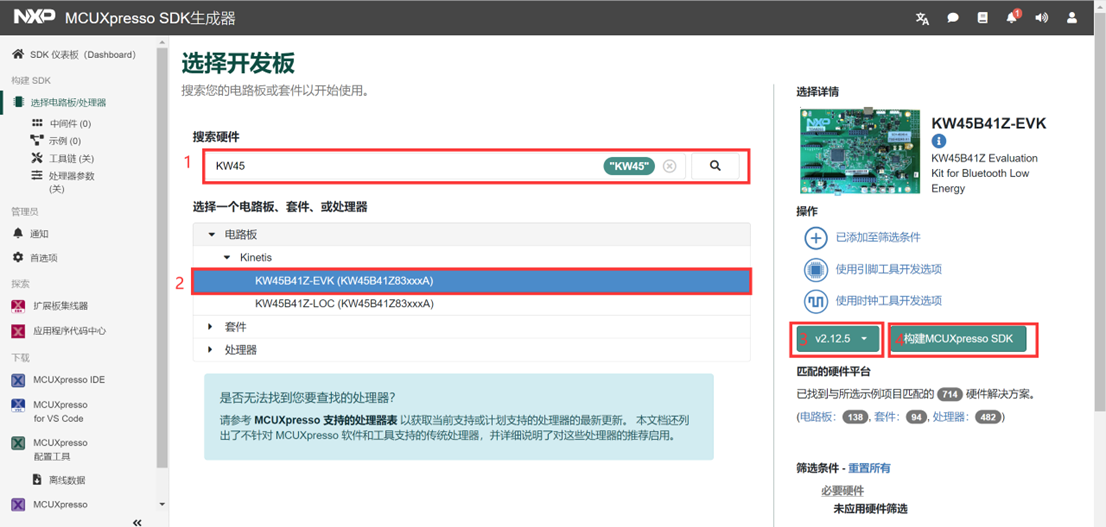This screenshot has width=1106, height=527.
Task: Click the MCUXpresso IDE icon
Action: click(x=18, y=380)
